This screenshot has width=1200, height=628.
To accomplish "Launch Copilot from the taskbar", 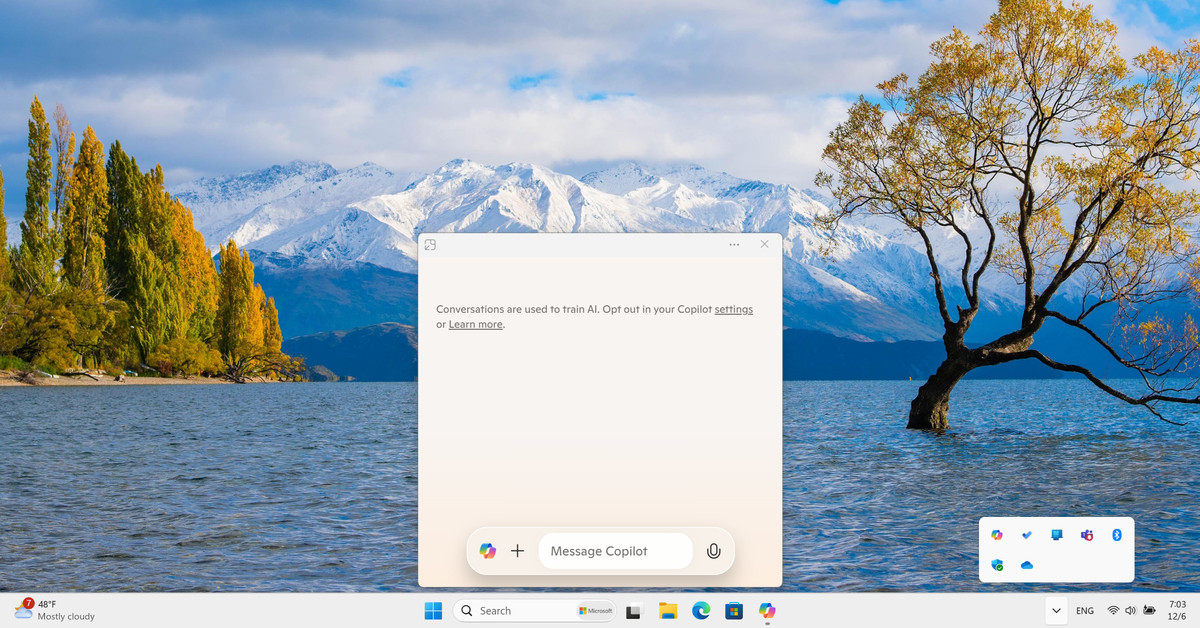I will 767,610.
